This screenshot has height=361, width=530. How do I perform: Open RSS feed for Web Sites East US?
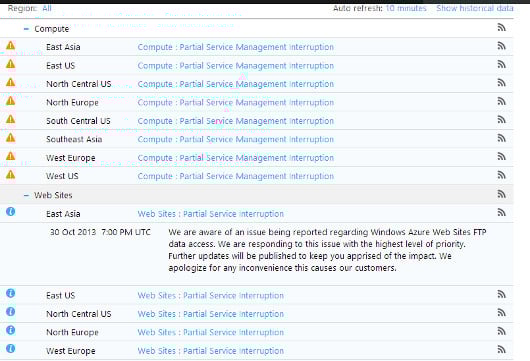pyautogui.click(x=502, y=294)
